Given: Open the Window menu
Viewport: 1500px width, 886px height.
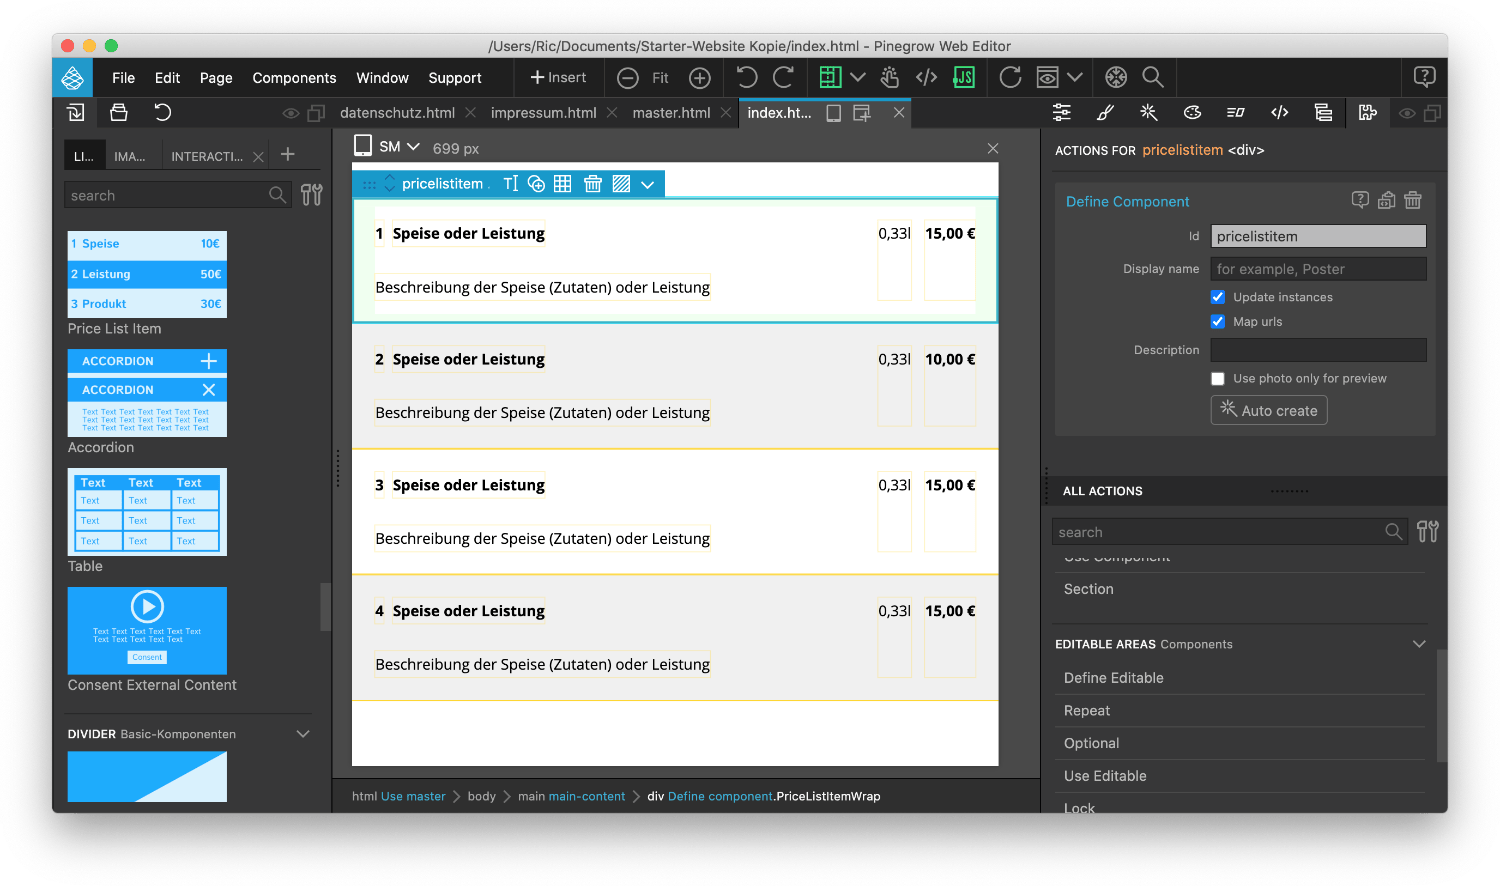Looking at the screenshot, I should click(x=382, y=78).
